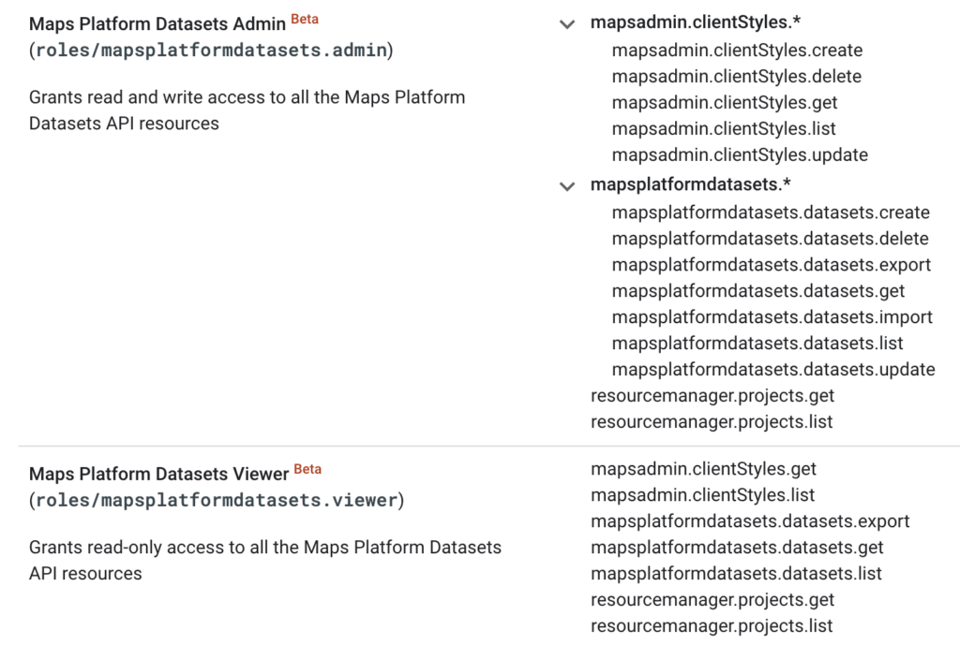Click Maps Platform Datasets Viewer title
The width and height of the screenshot is (960, 645).
159,474
